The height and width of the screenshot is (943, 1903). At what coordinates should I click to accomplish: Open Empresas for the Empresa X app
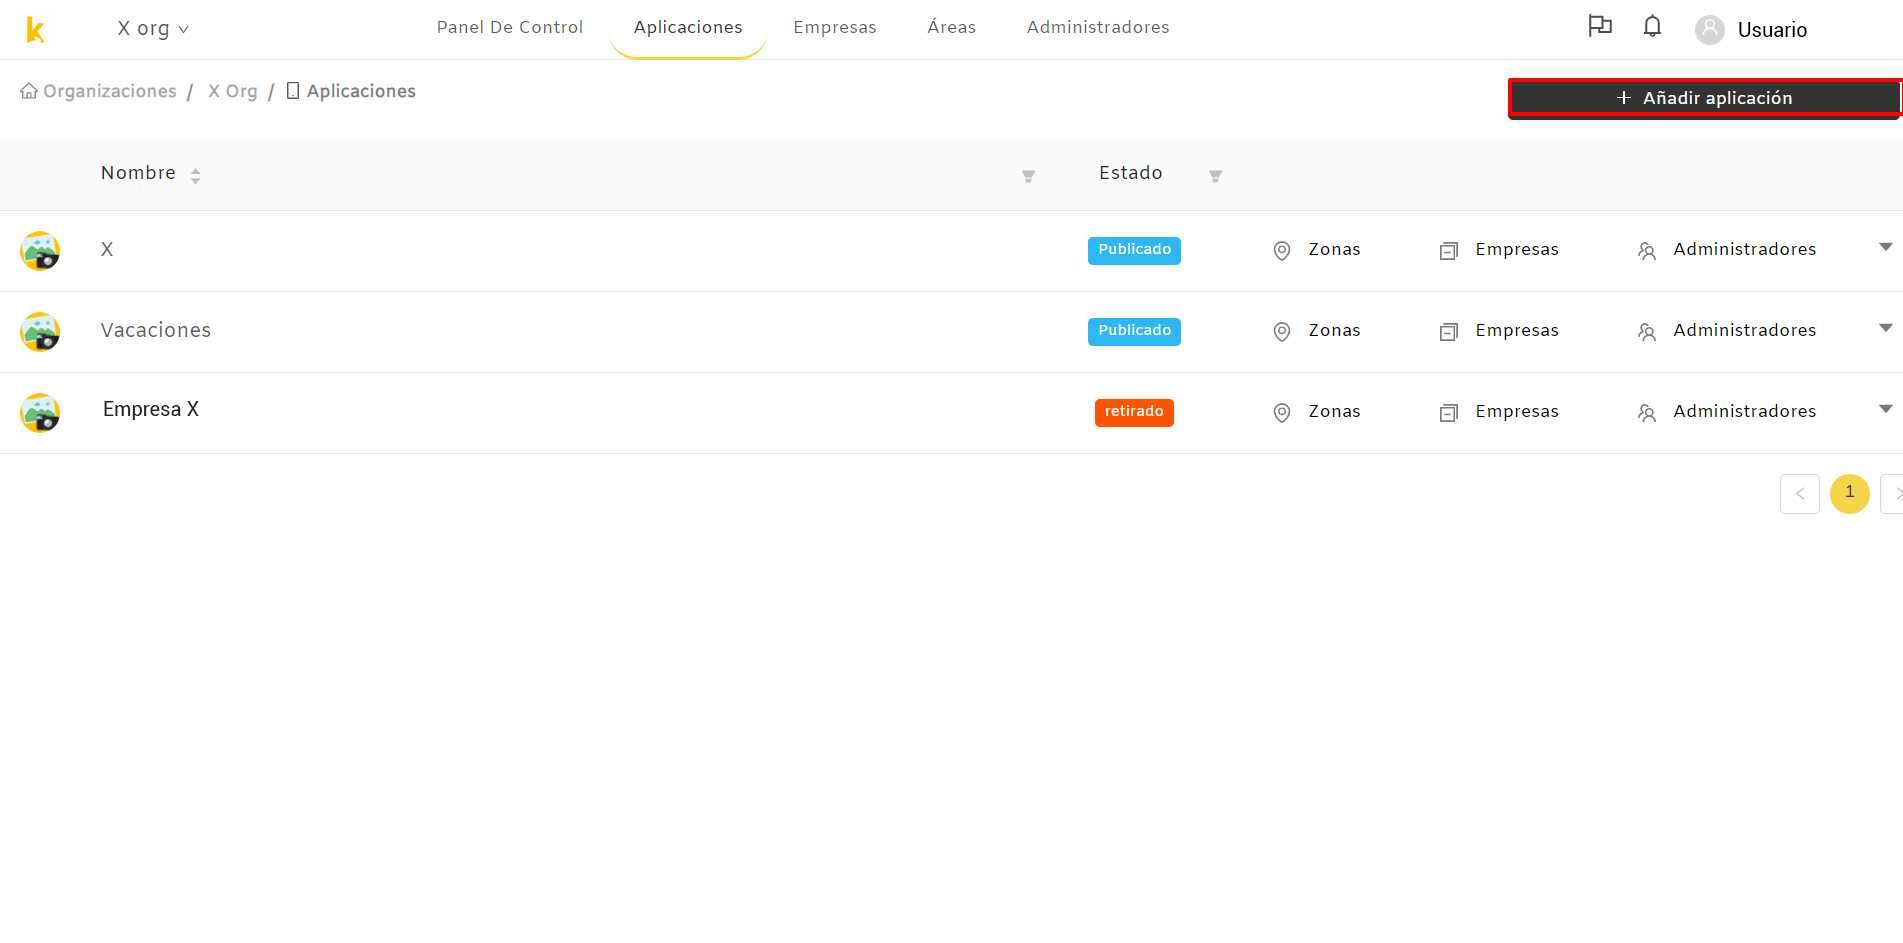(x=1517, y=411)
